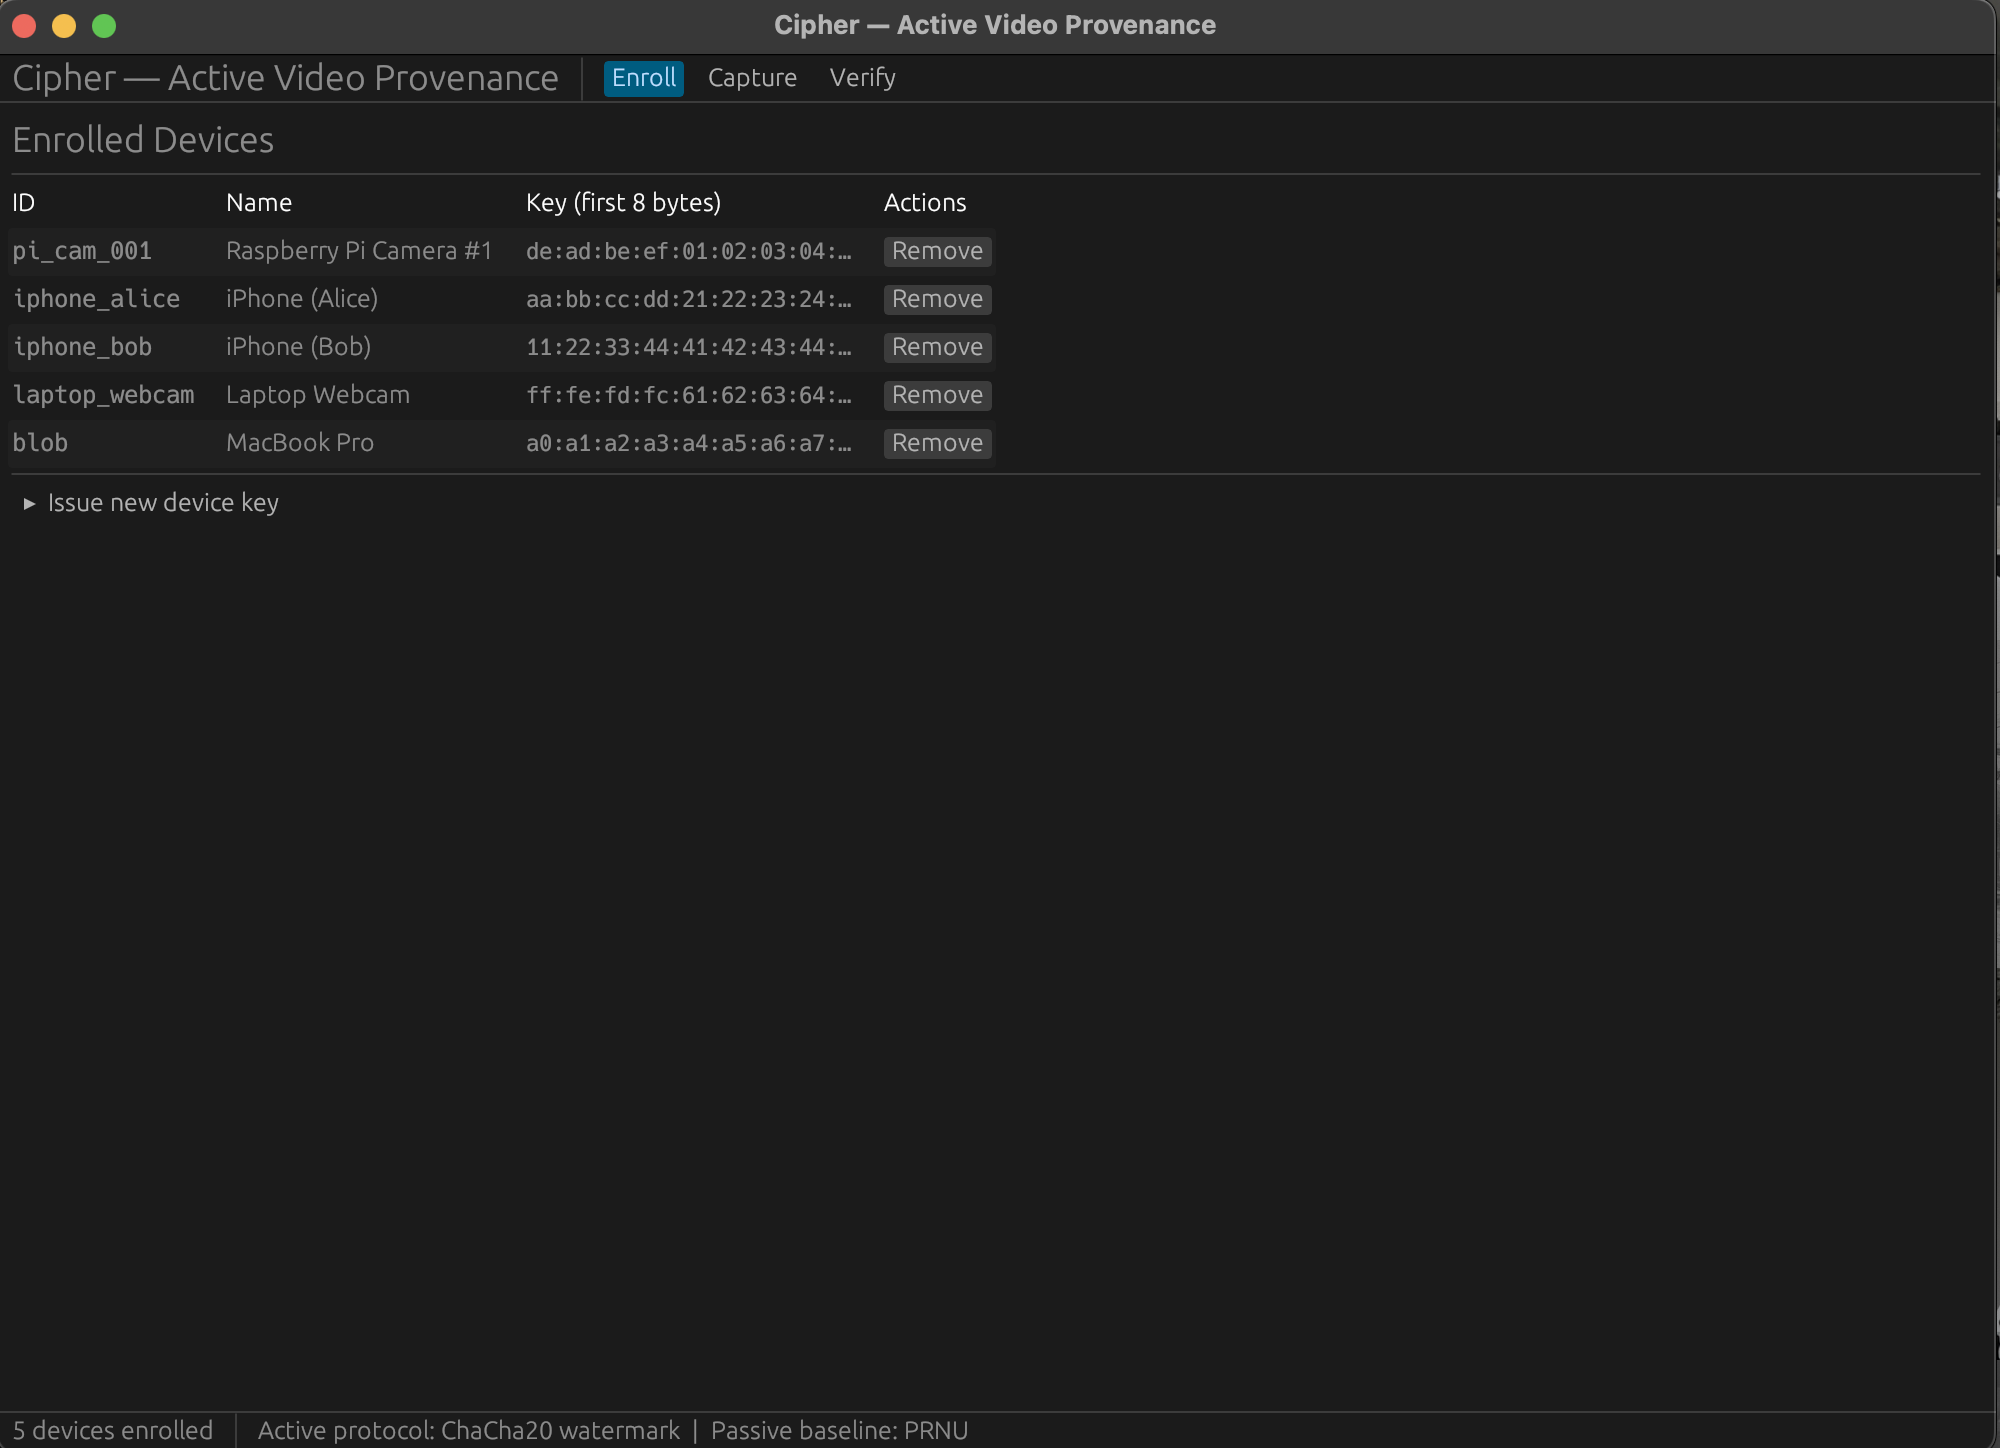Open the Verify tab

[862, 78]
